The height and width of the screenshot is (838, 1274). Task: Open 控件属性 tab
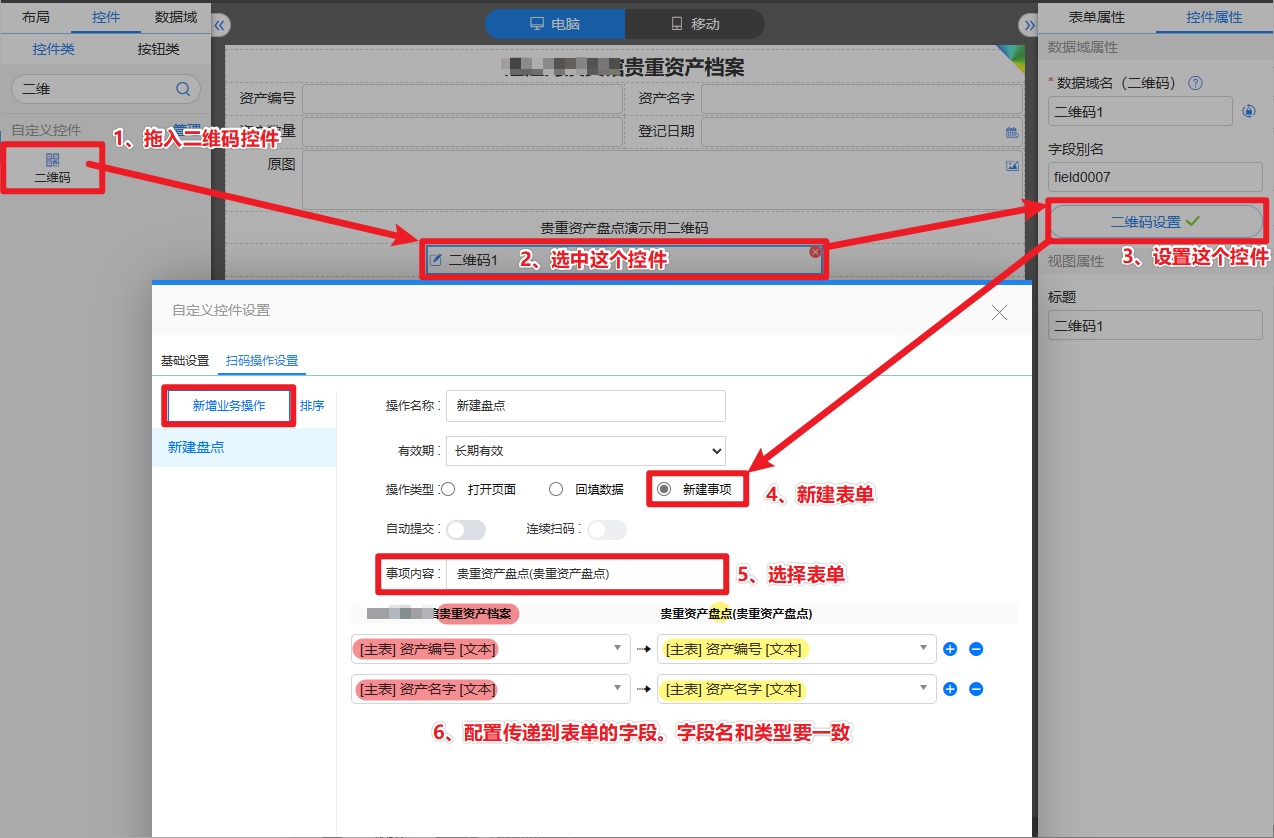coord(1214,17)
